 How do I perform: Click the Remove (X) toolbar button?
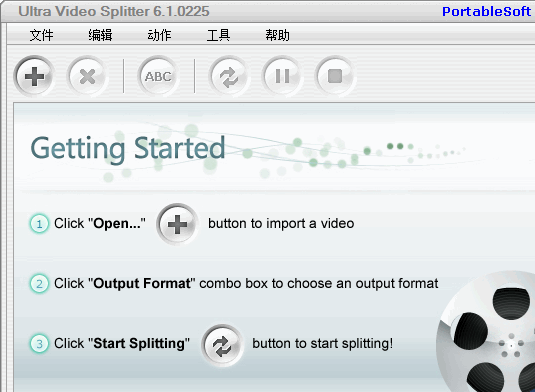click(87, 76)
